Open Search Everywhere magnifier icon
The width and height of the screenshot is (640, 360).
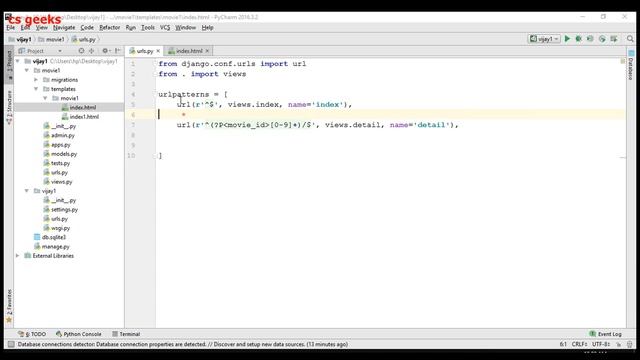pyautogui.click(x=630, y=39)
